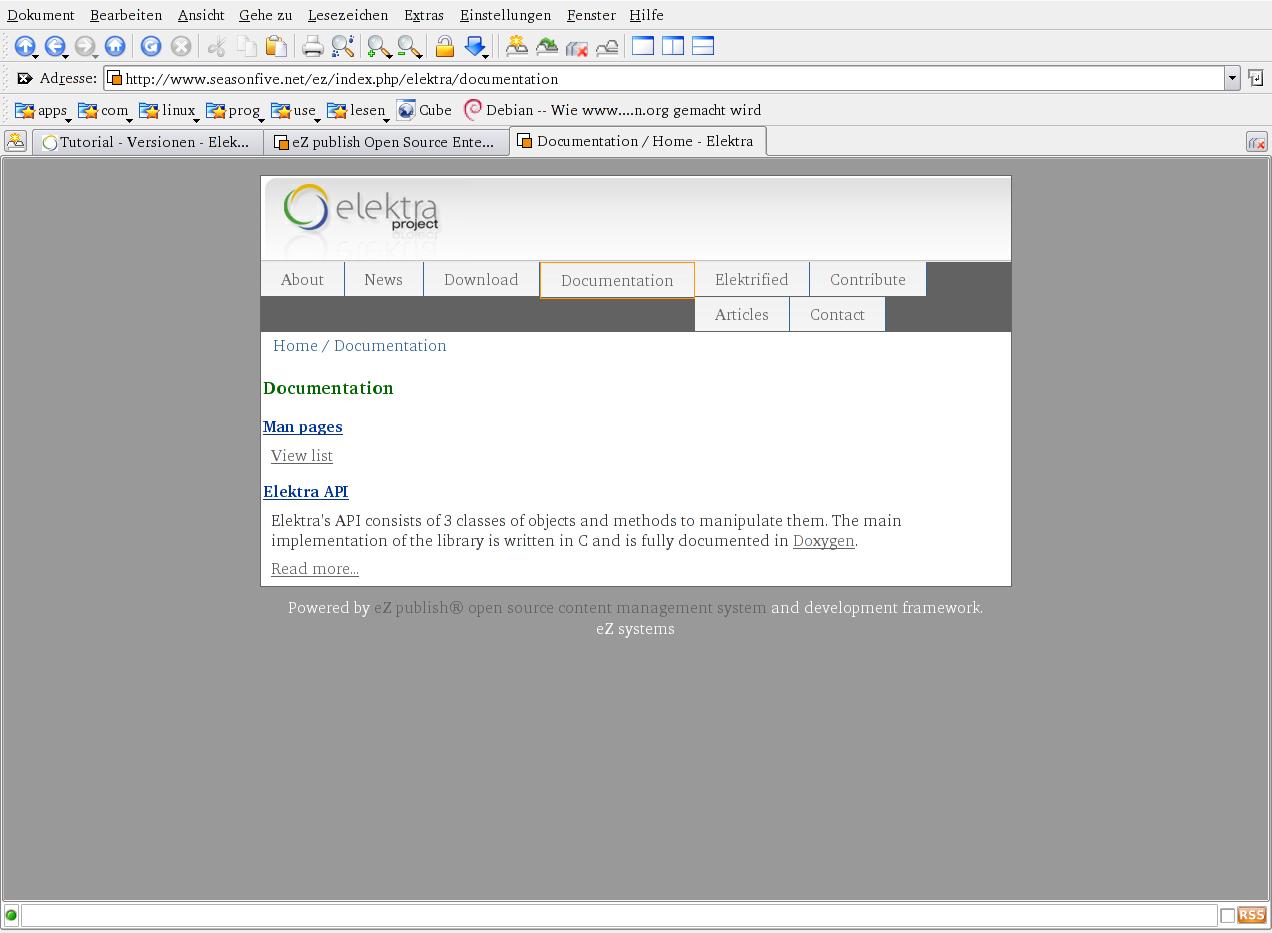
Task: Open the Dokument menu
Action: pyautogui.click(x=41, y=15)
